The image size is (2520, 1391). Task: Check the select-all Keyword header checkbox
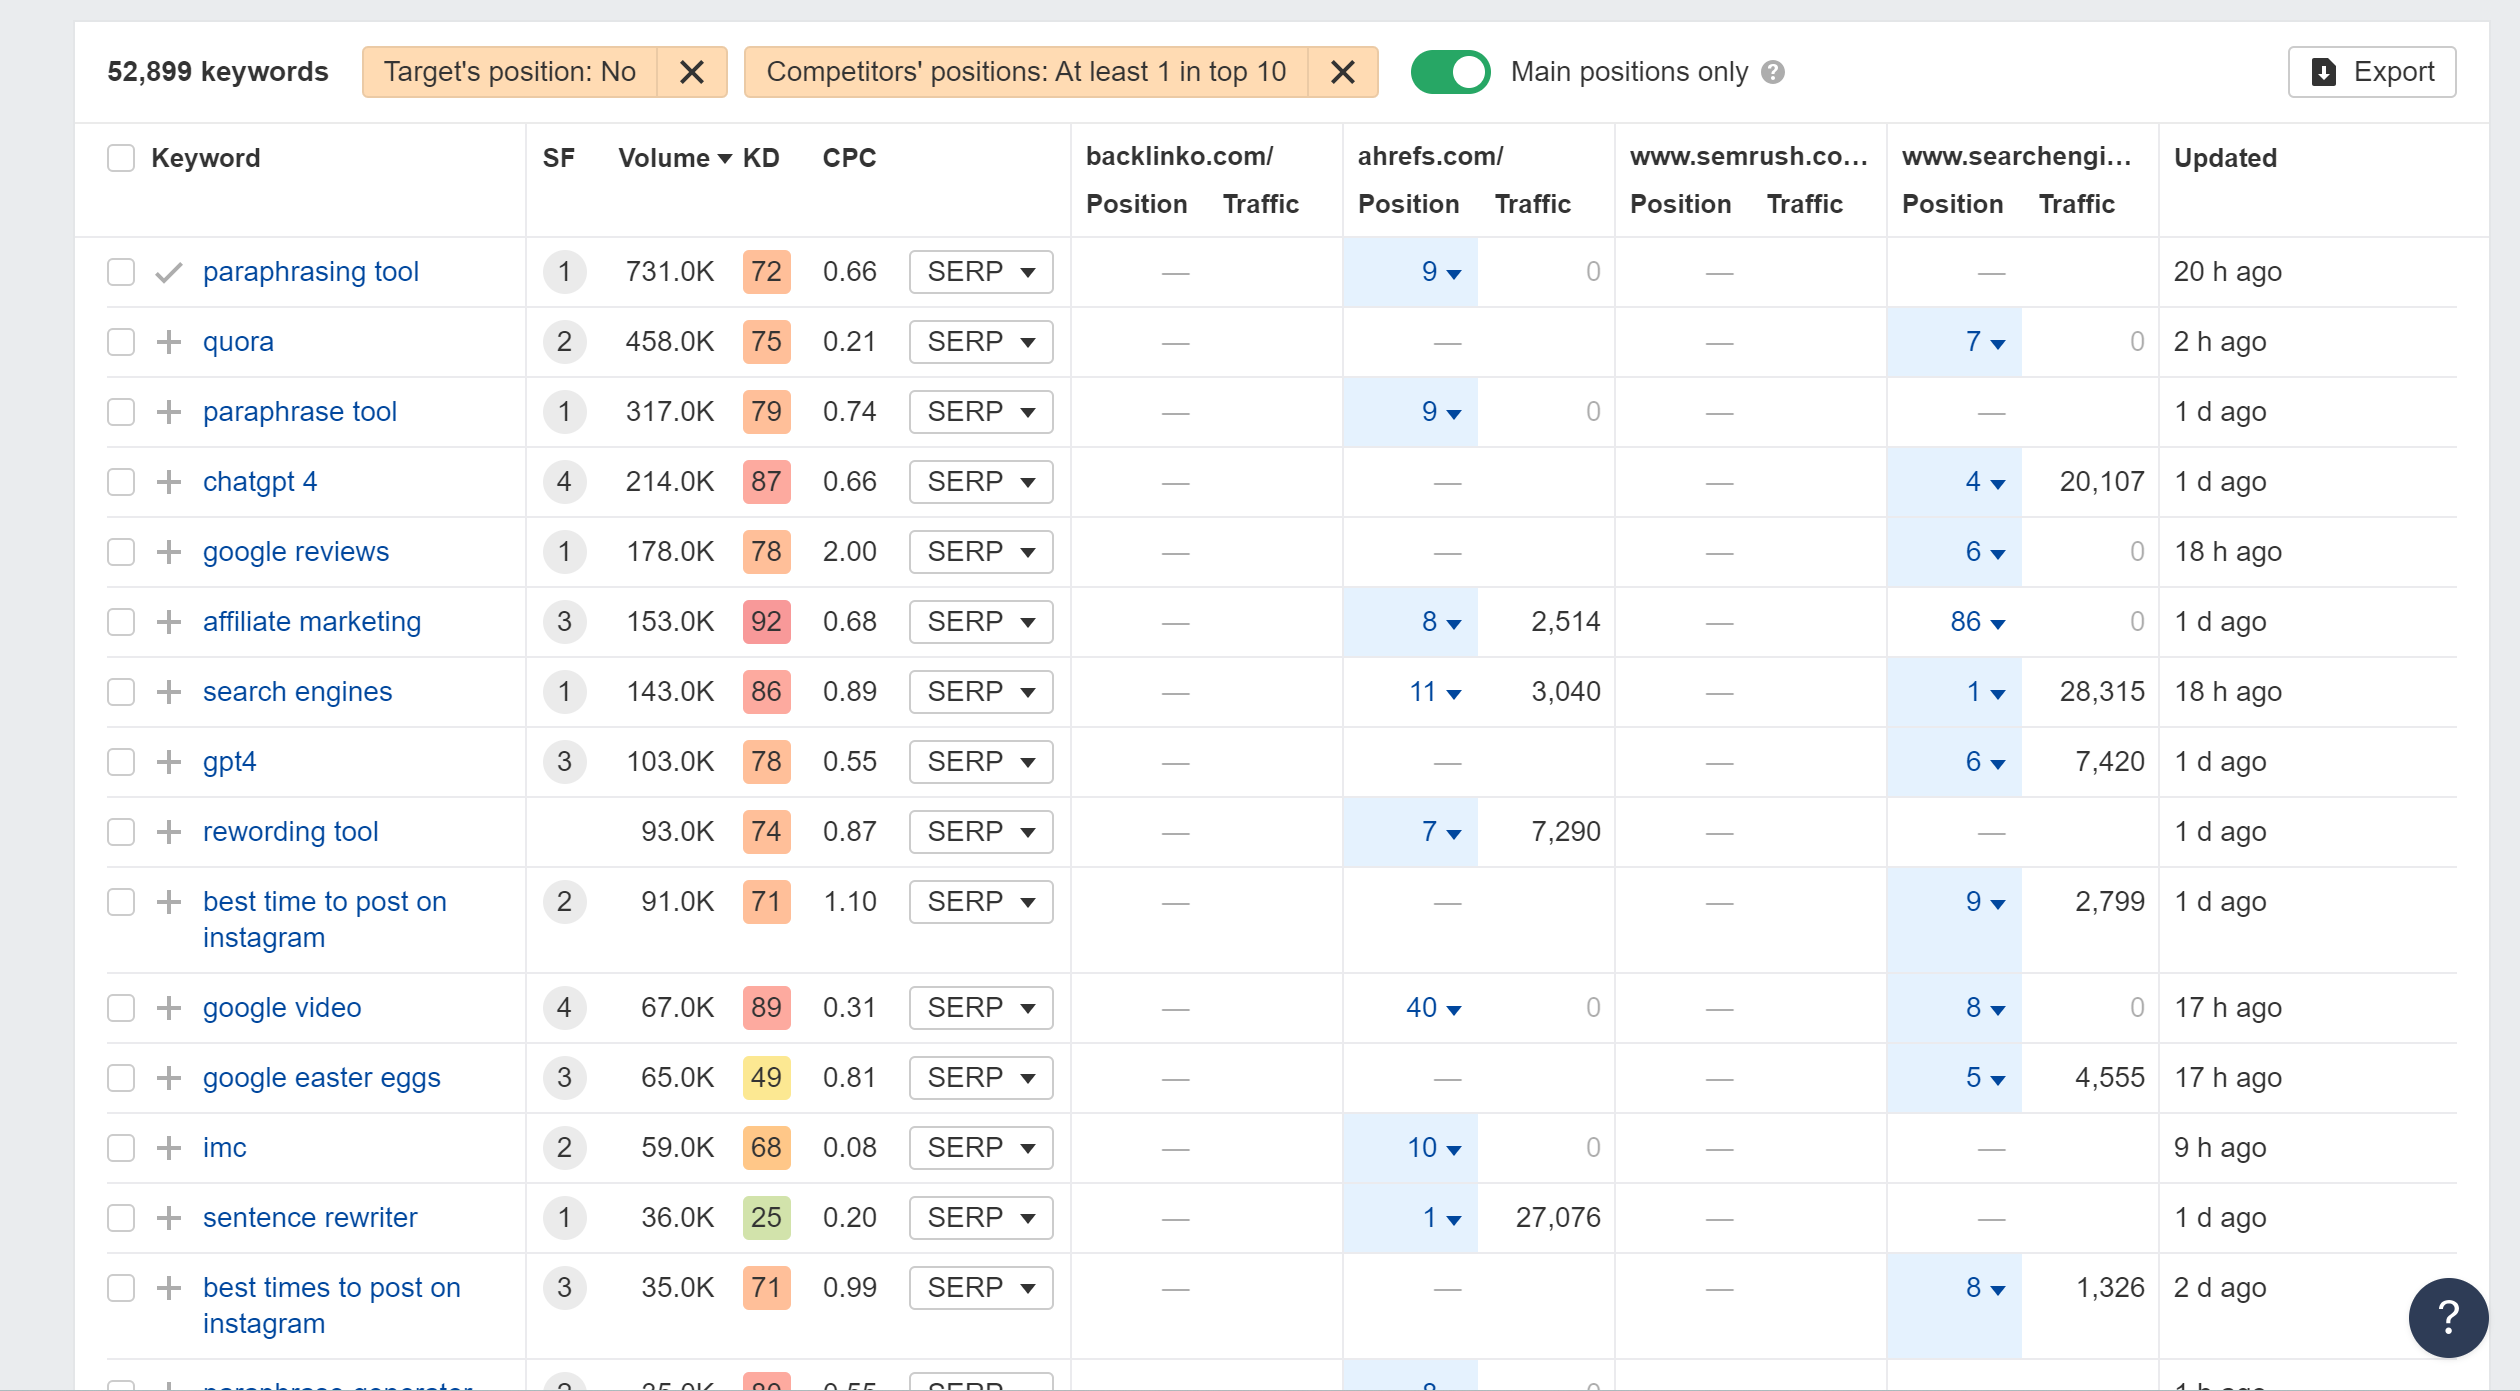(121, 158)
